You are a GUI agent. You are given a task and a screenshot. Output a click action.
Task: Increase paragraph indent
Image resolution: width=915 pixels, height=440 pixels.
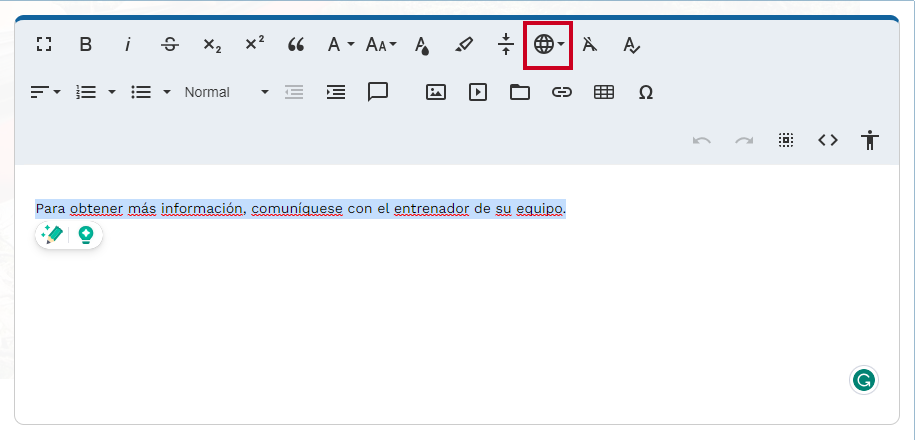pyautogui.click(x=336, y=92)
